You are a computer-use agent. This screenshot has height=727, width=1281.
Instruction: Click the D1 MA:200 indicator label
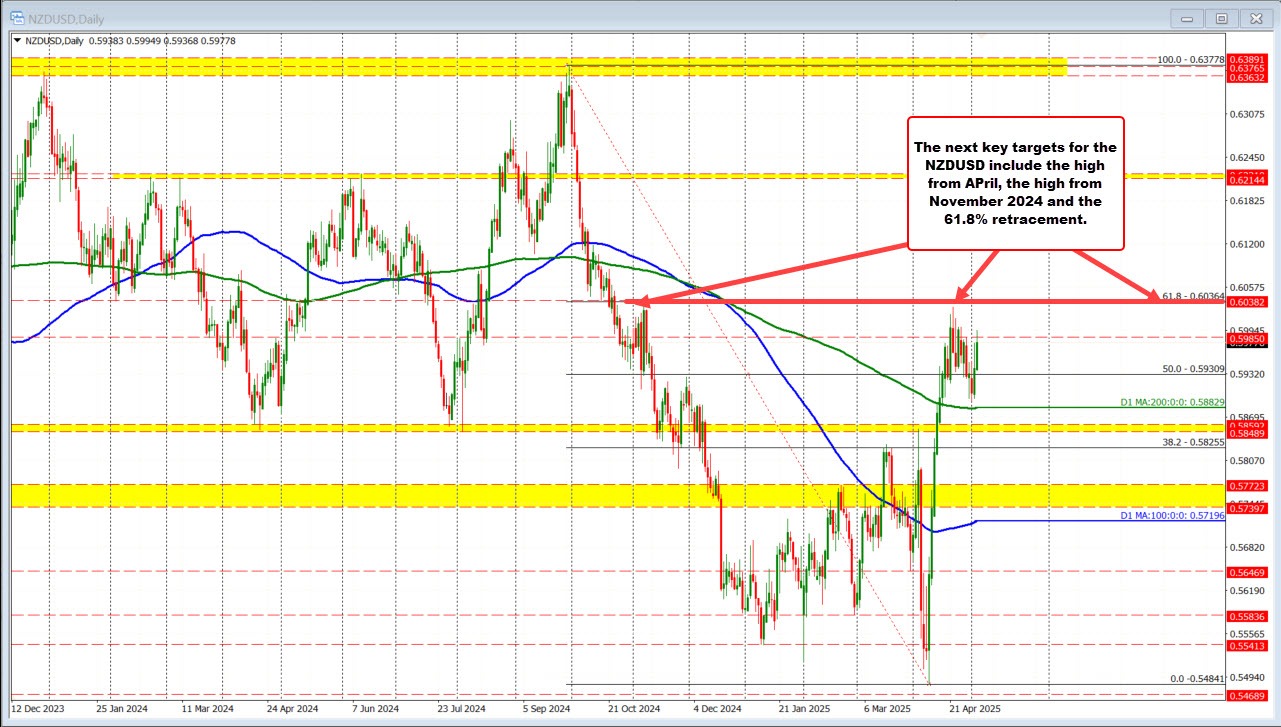point(1172,402)
